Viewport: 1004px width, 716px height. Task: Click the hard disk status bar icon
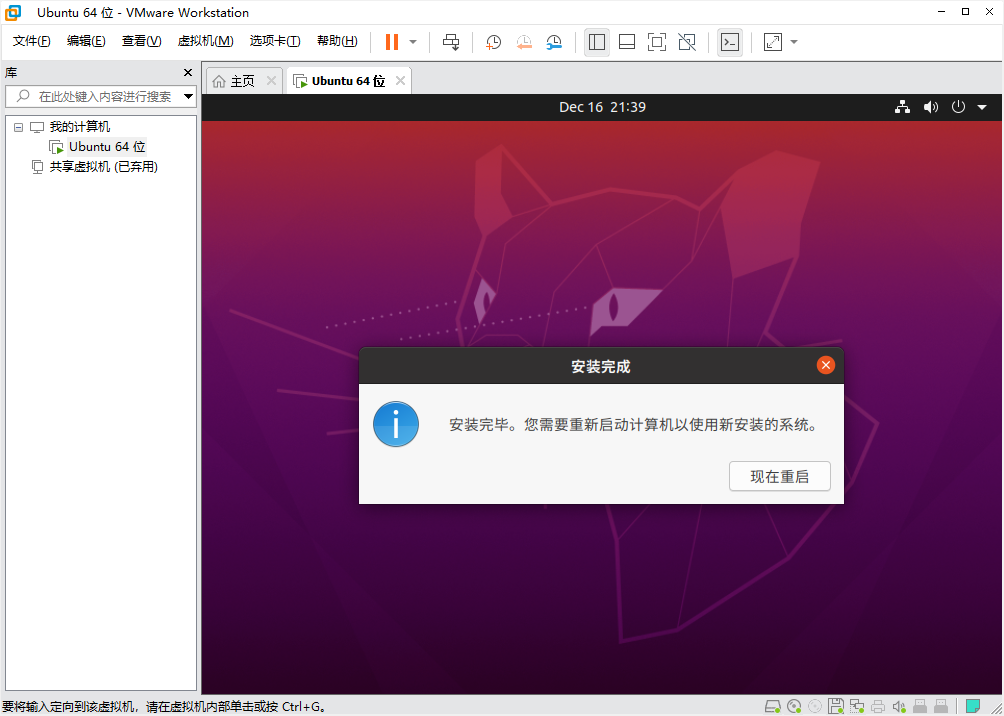click(773, 706)
